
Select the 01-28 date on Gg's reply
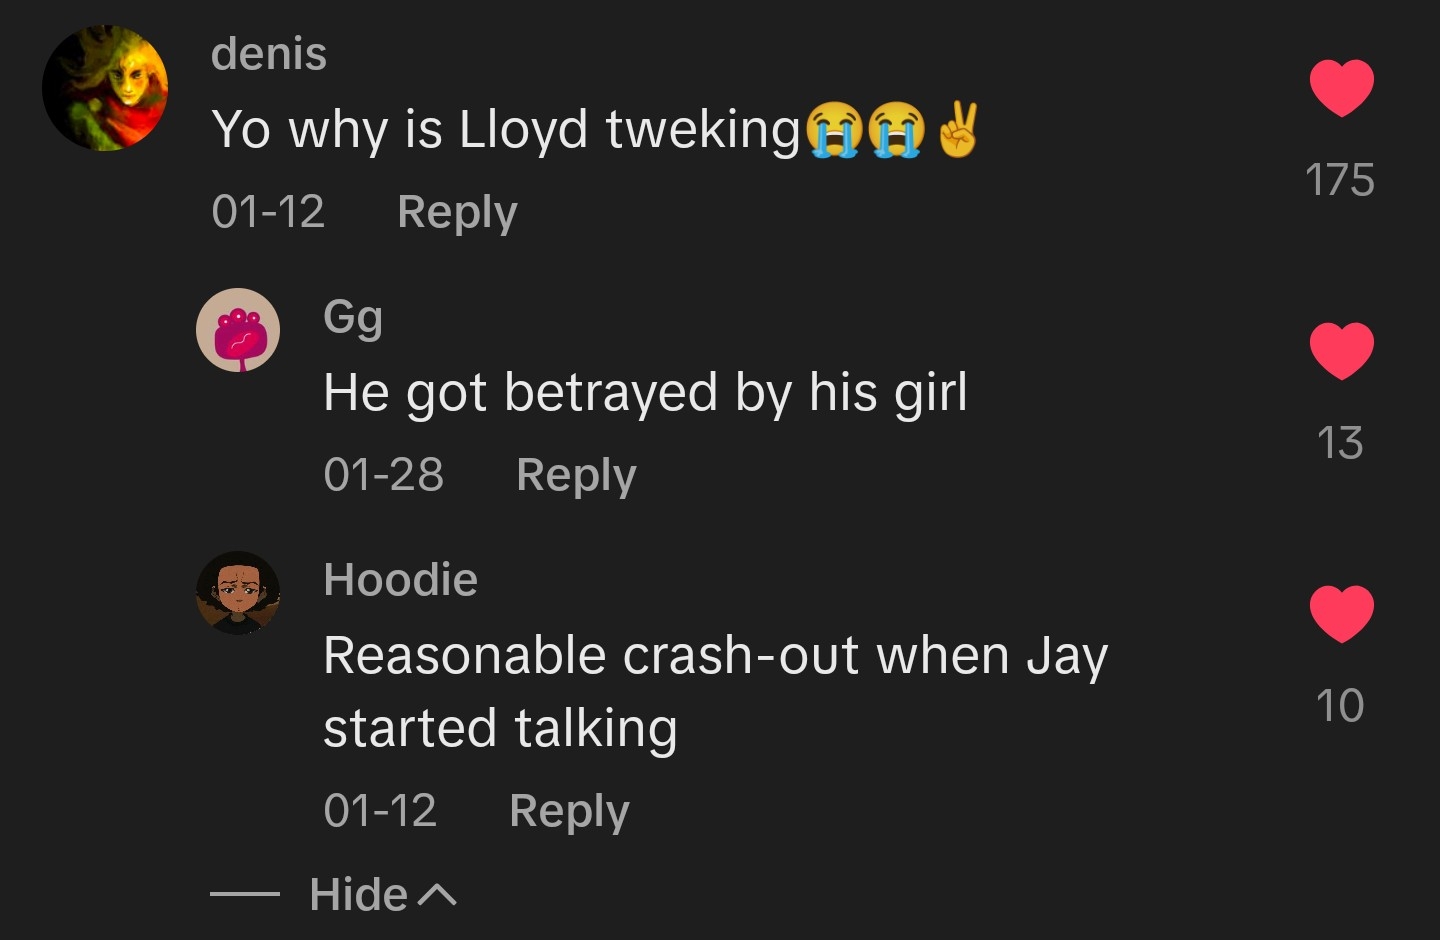[x=384, y=474]
